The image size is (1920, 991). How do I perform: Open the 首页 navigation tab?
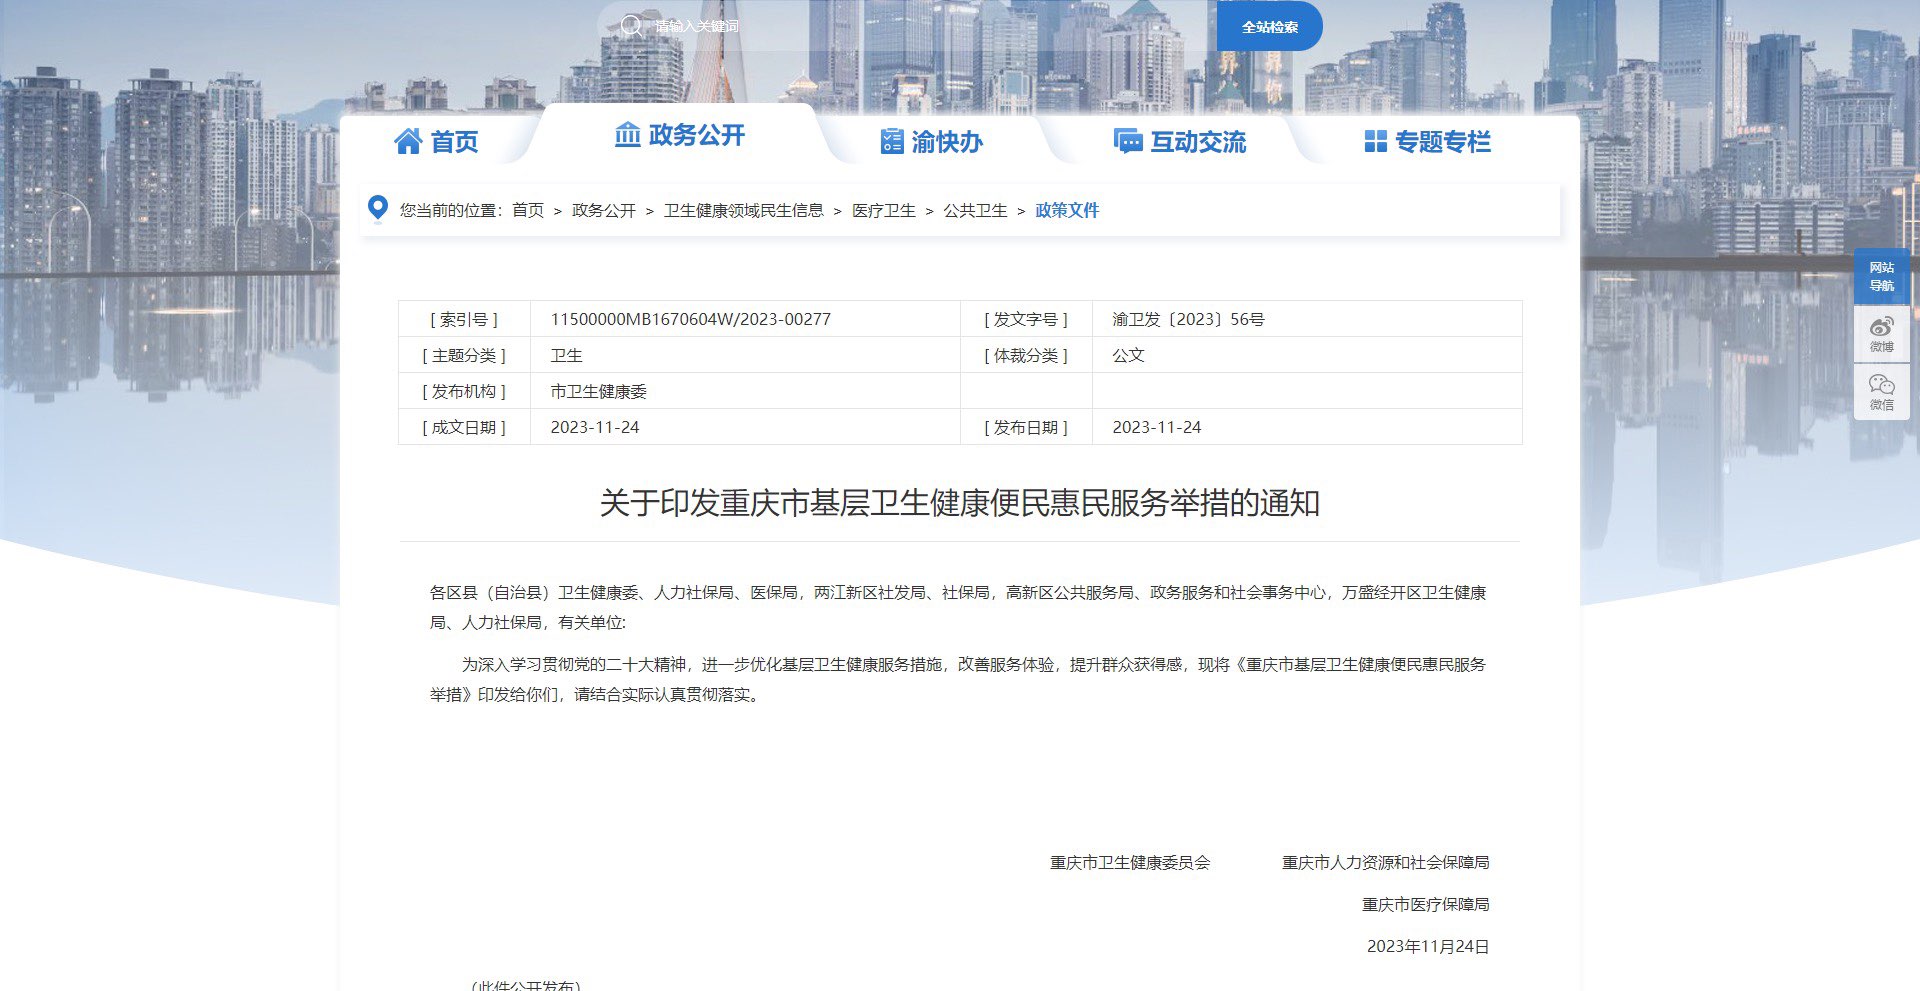(437, 142)
